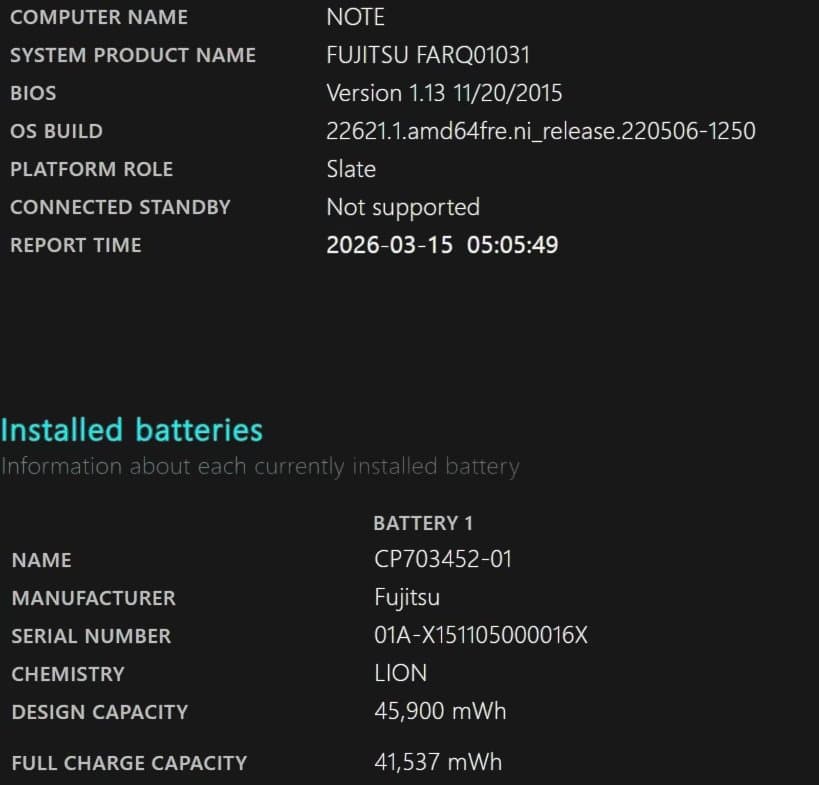This screenshot has width=819, height=785.
Task: Select the FUJITSU FARQ01031 product name text
Action: coord(428,55)
